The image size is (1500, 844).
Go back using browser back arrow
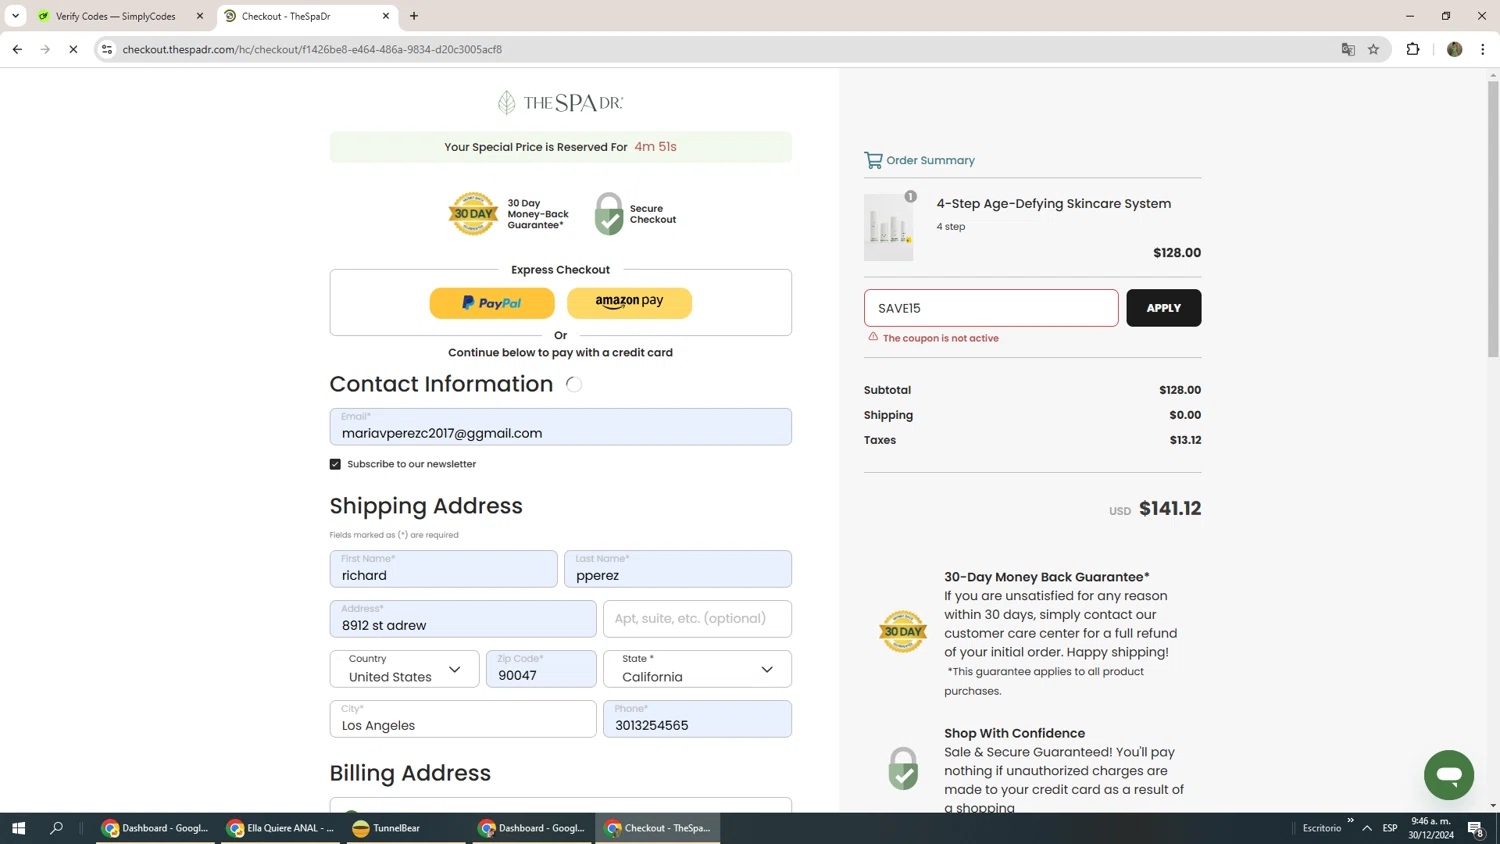point(17,49)
